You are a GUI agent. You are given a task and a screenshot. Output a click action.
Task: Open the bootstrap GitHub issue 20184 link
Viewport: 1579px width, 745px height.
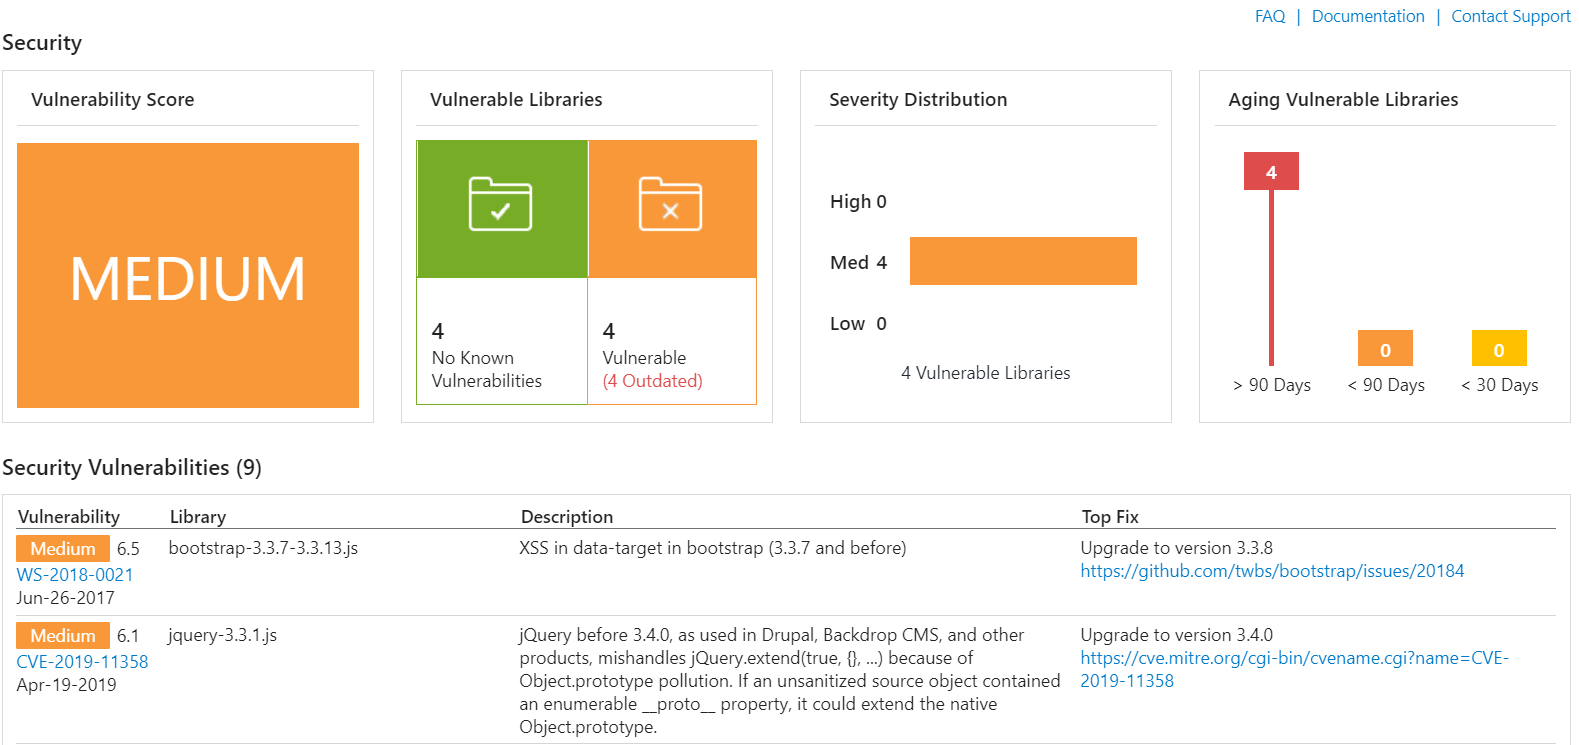pyautogui.click(x=1272, y=571)
